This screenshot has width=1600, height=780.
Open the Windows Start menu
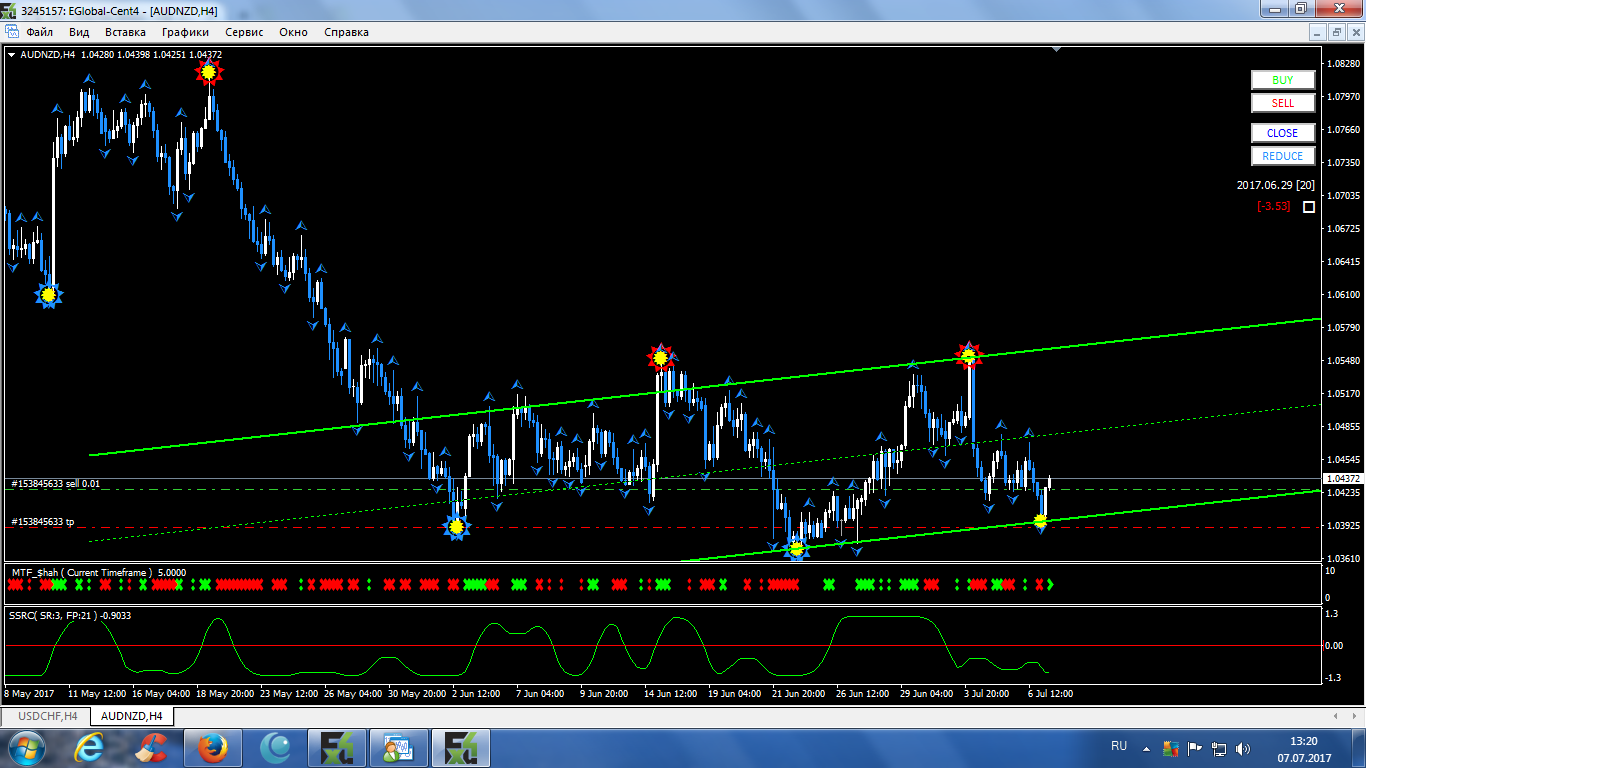26,748
